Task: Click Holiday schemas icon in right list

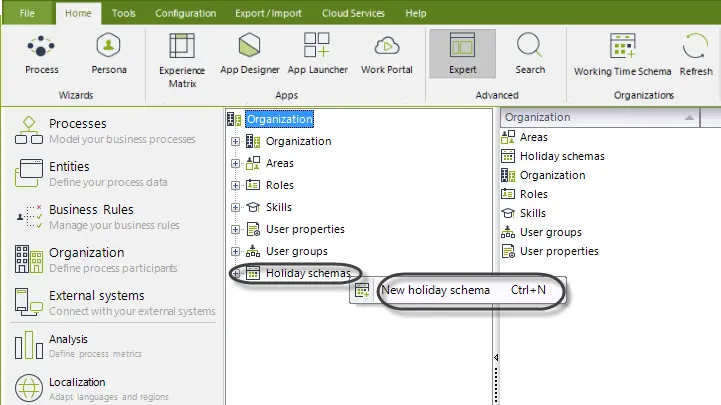Action: pos(508,156)
